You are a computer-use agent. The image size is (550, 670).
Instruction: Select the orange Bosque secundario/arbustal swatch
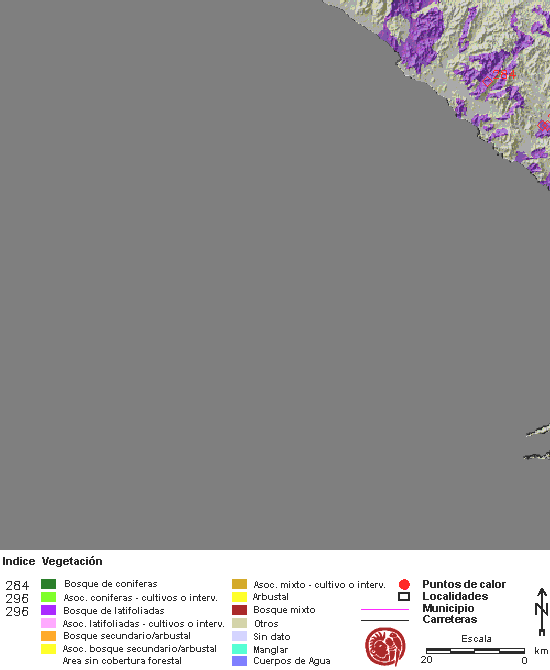(x=48, y=636)
